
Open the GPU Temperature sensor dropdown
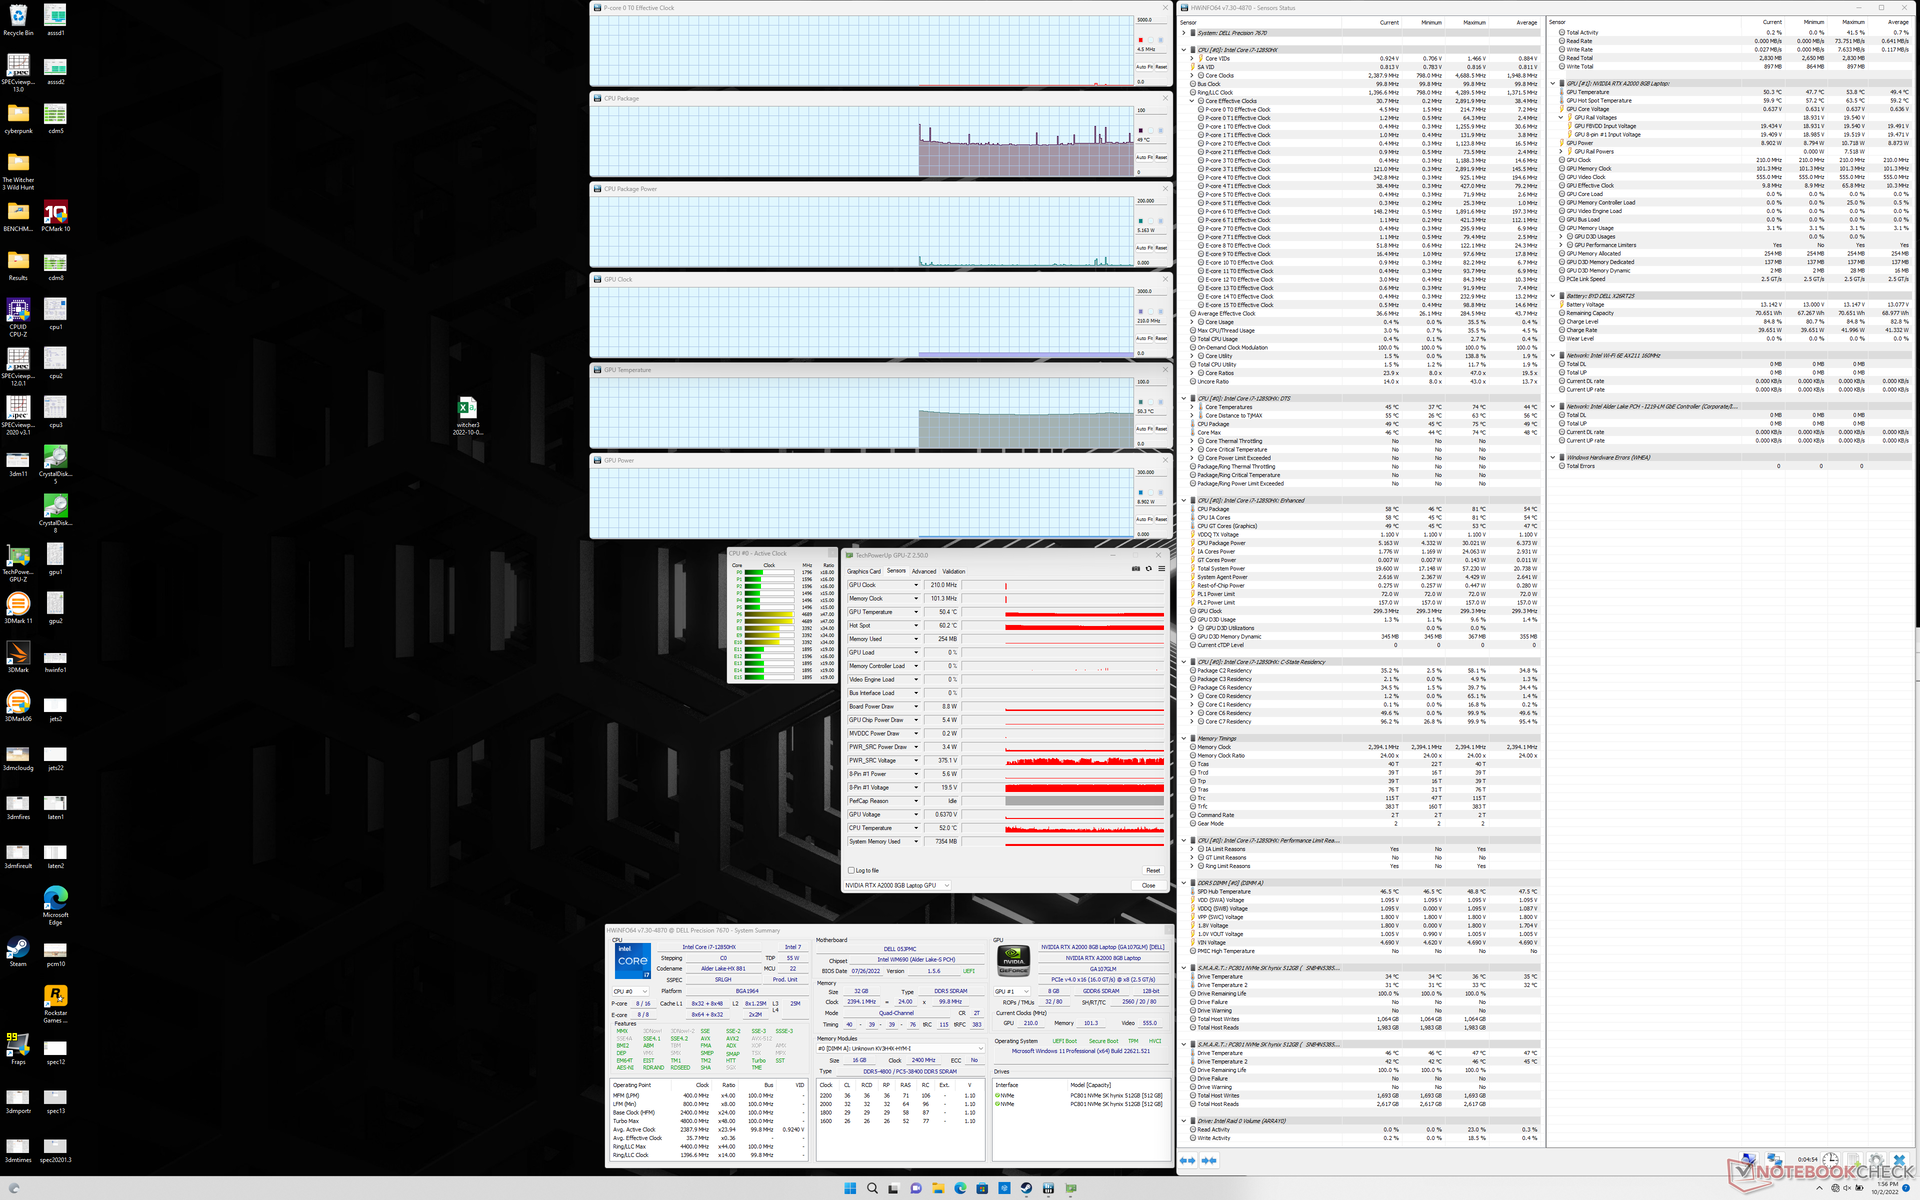tap(915, 612)
